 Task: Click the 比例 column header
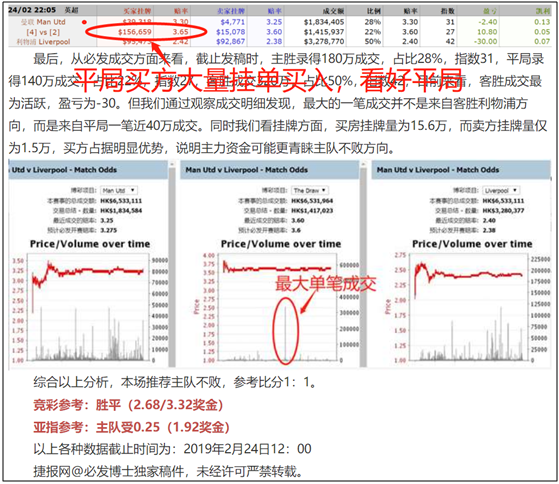(x=374, y=11)
